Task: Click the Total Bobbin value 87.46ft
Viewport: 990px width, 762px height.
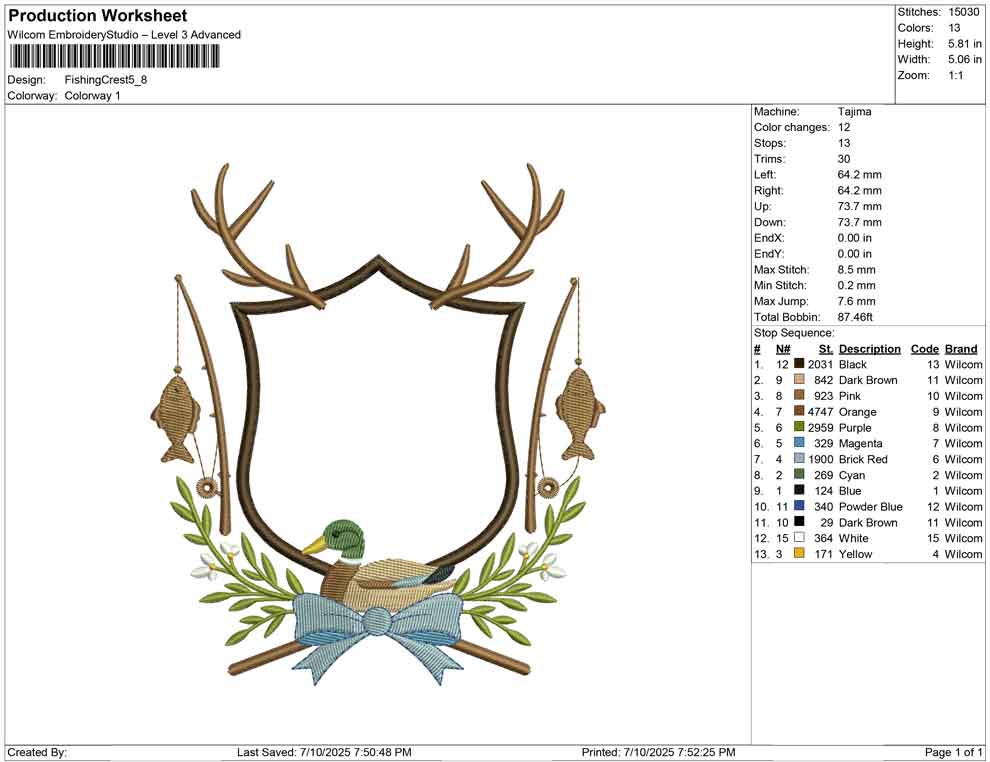Action: pos(855,317)
